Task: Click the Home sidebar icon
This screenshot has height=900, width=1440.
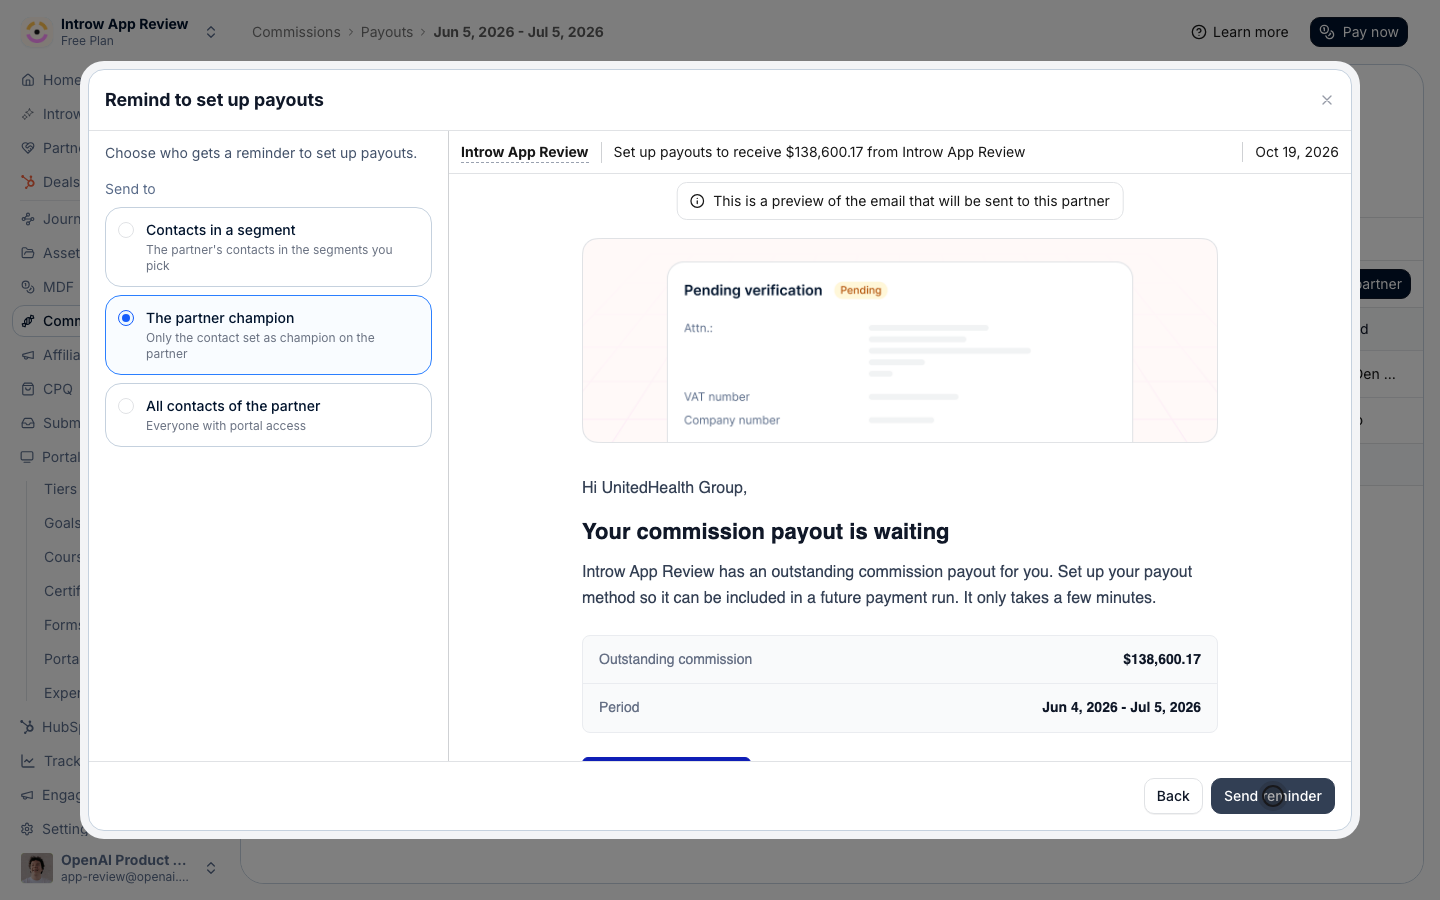Action: 28,80
